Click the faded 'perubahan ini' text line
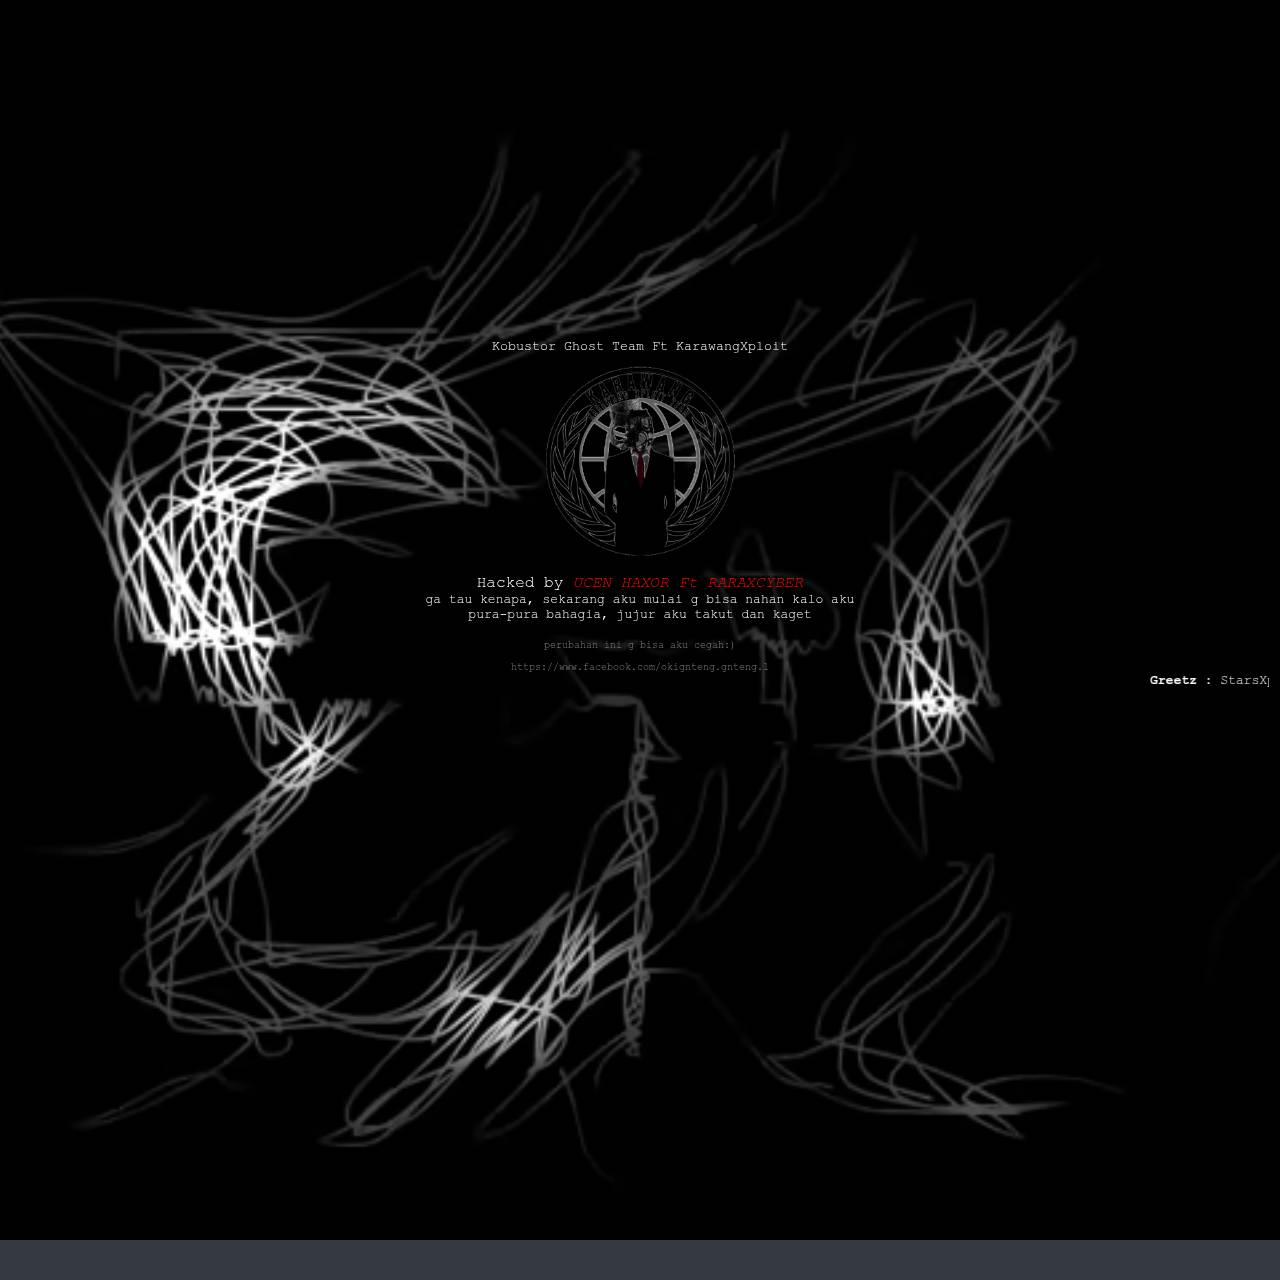This screenshot has height=1280, width=1280. (x=640, y=645)
